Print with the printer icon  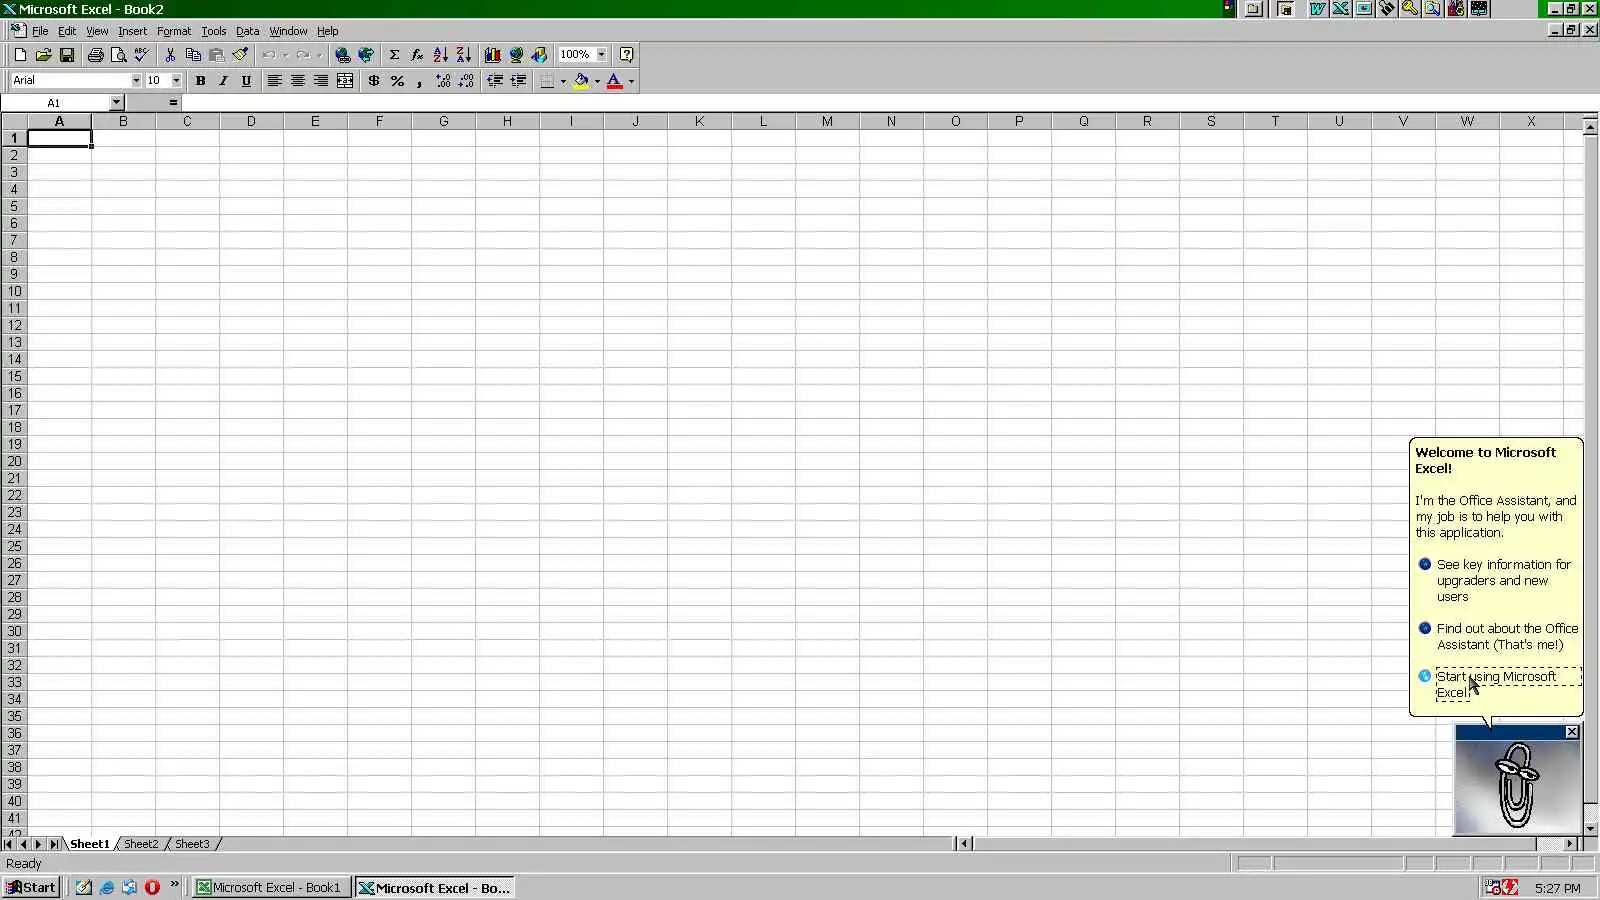coord(95,55)
